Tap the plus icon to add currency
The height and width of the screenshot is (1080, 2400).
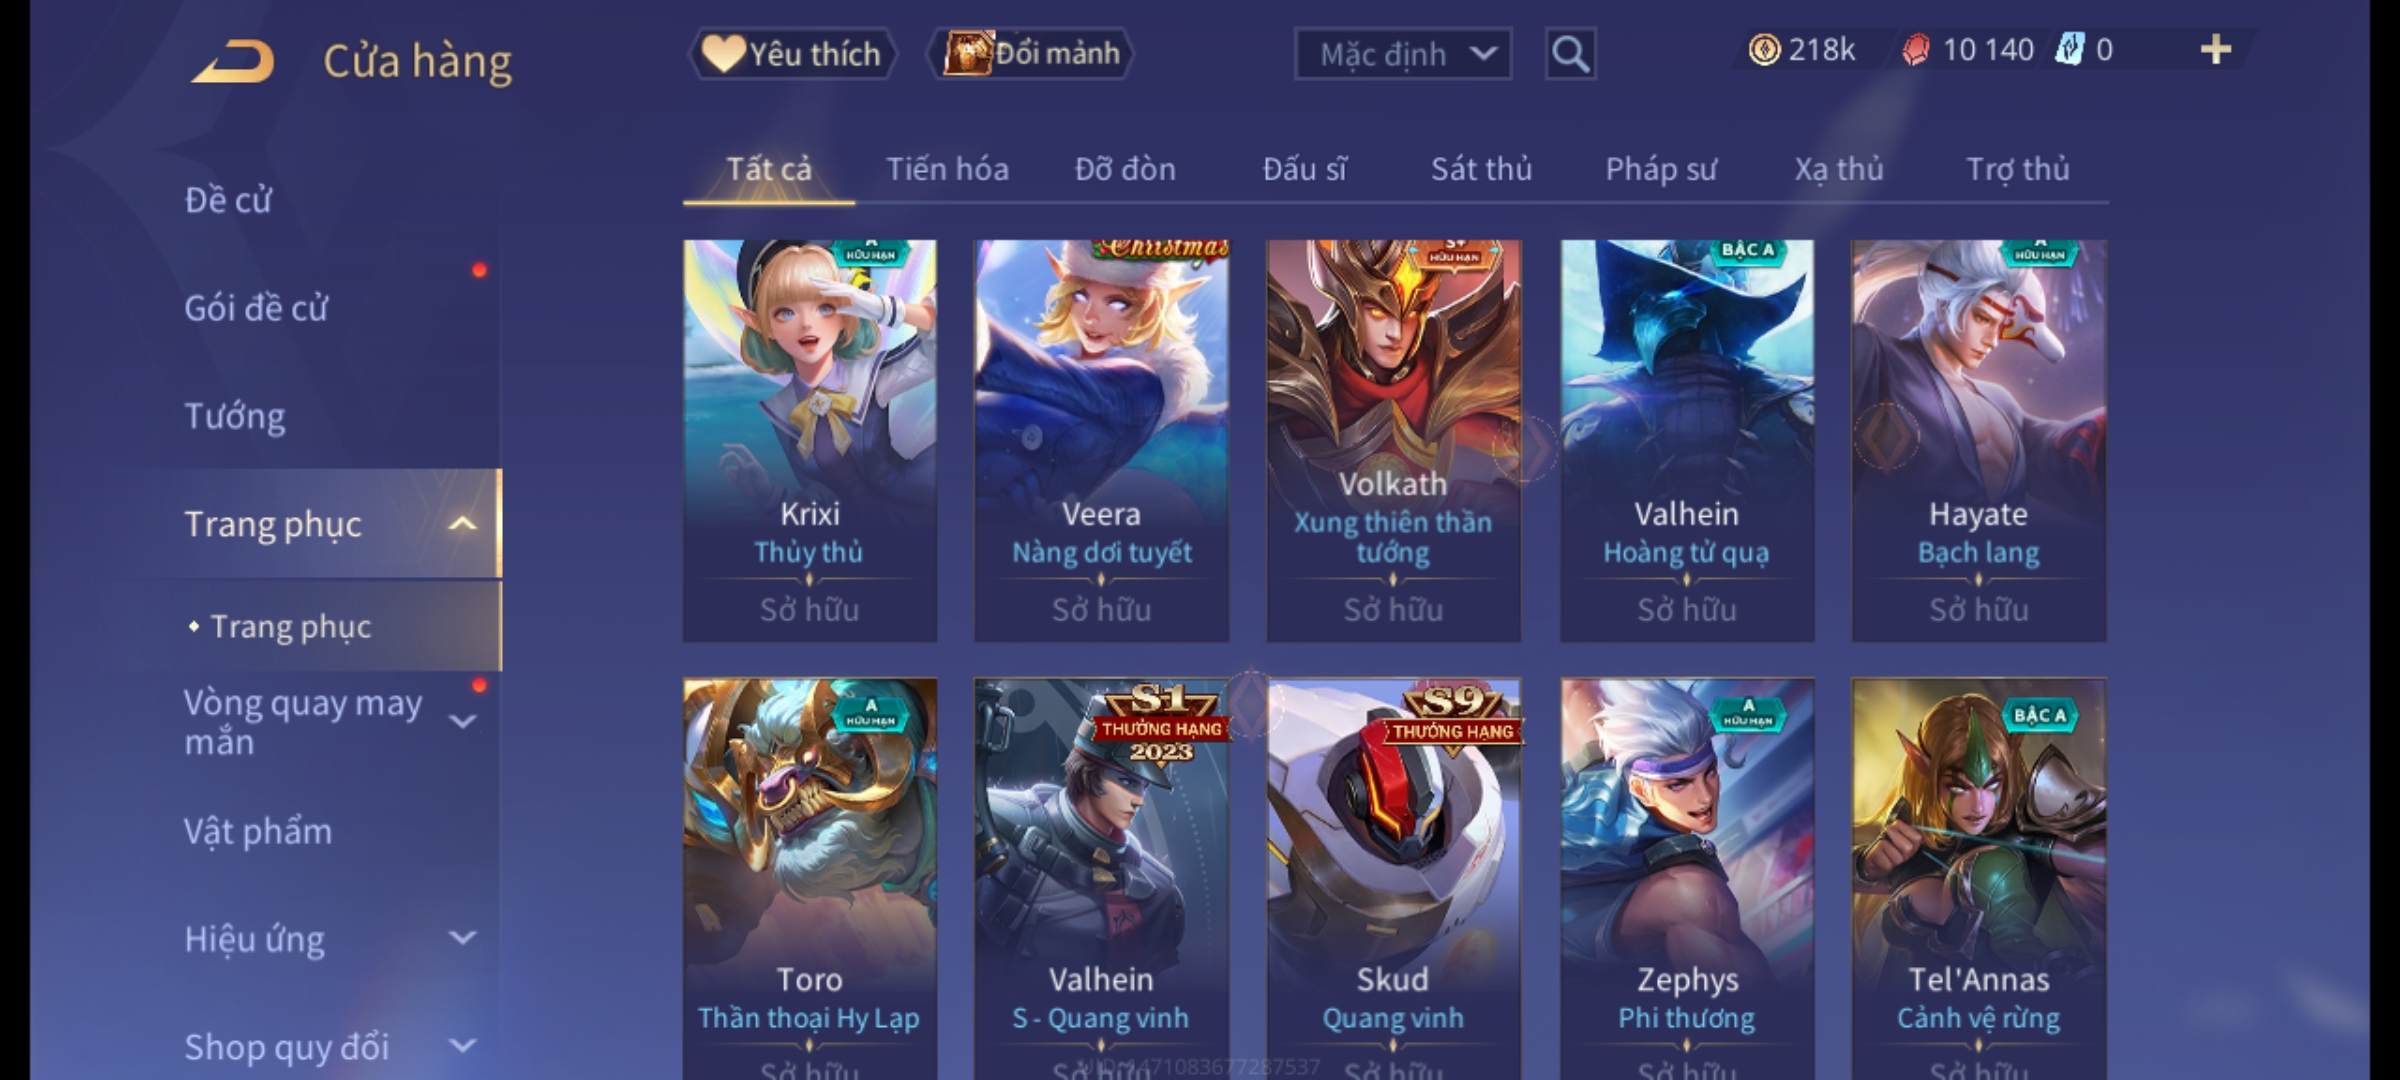(x=2215, y=50)
